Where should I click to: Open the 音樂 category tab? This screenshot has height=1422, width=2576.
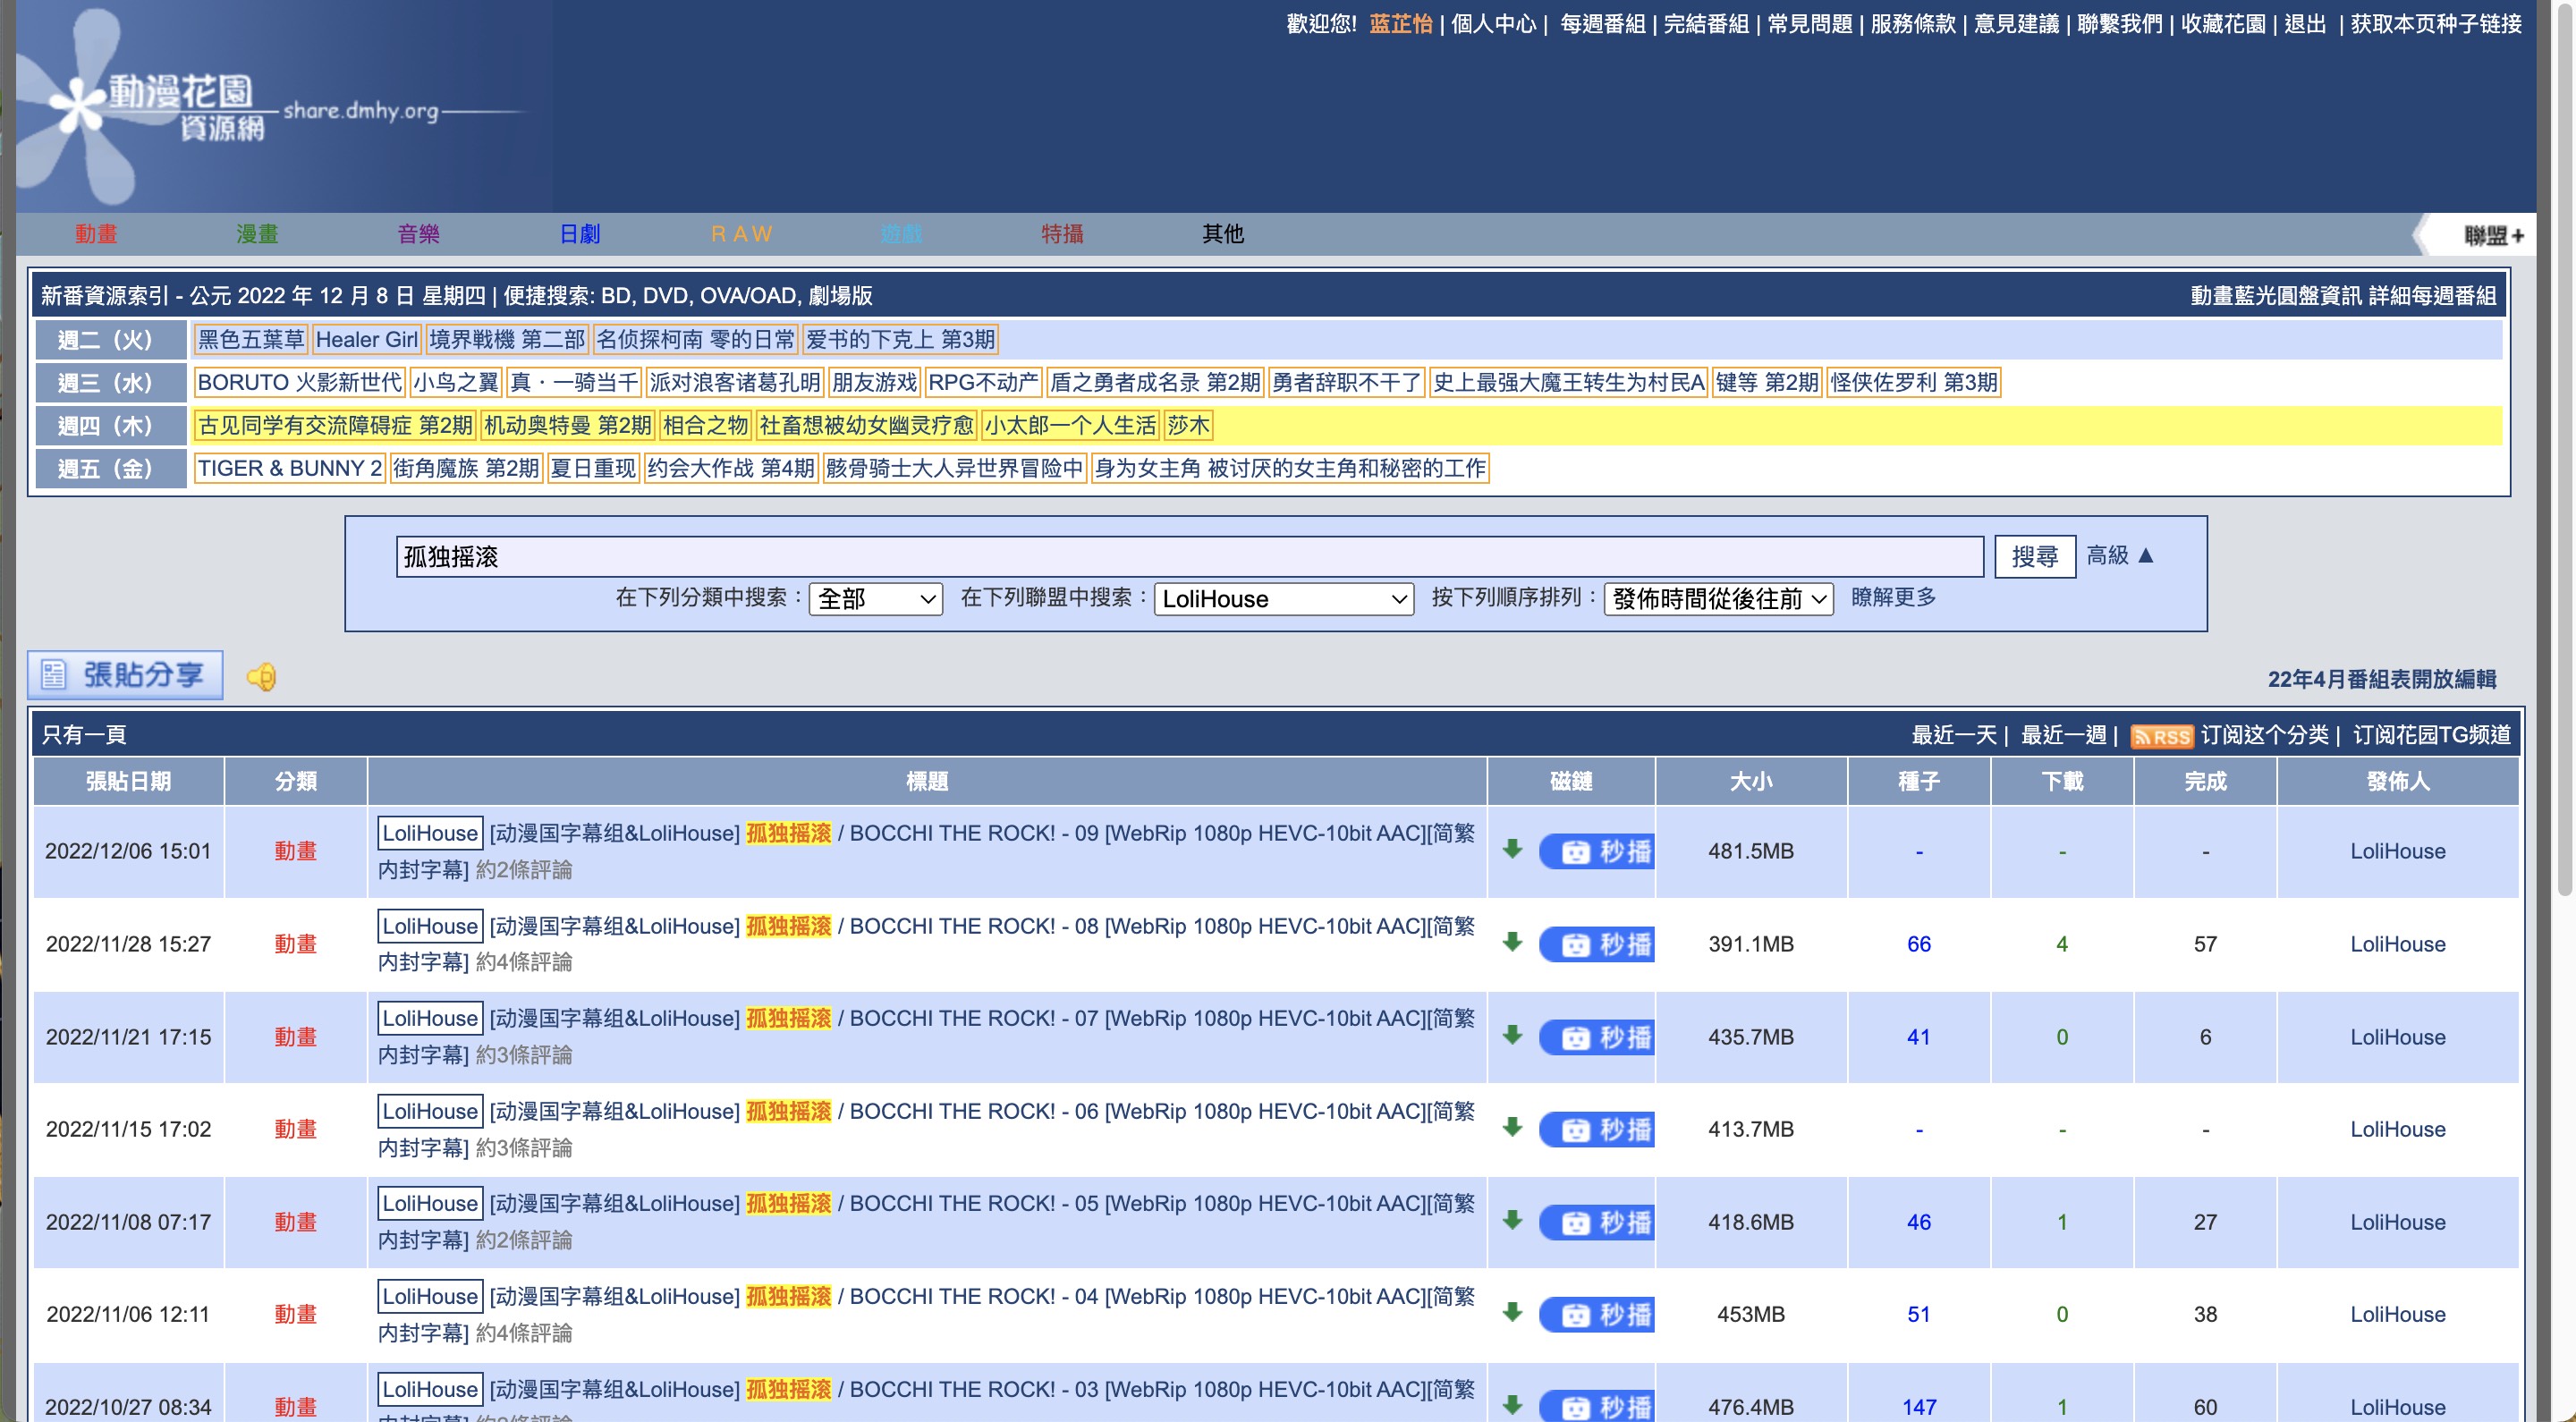click(418, 234)
